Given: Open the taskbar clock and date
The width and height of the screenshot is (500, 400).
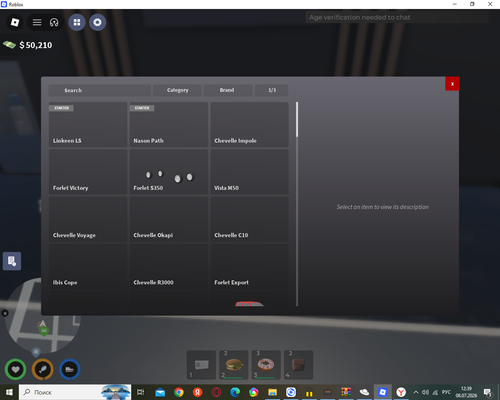Looking at the screenshot, I should pyautogui.click(x=466, y=392).
